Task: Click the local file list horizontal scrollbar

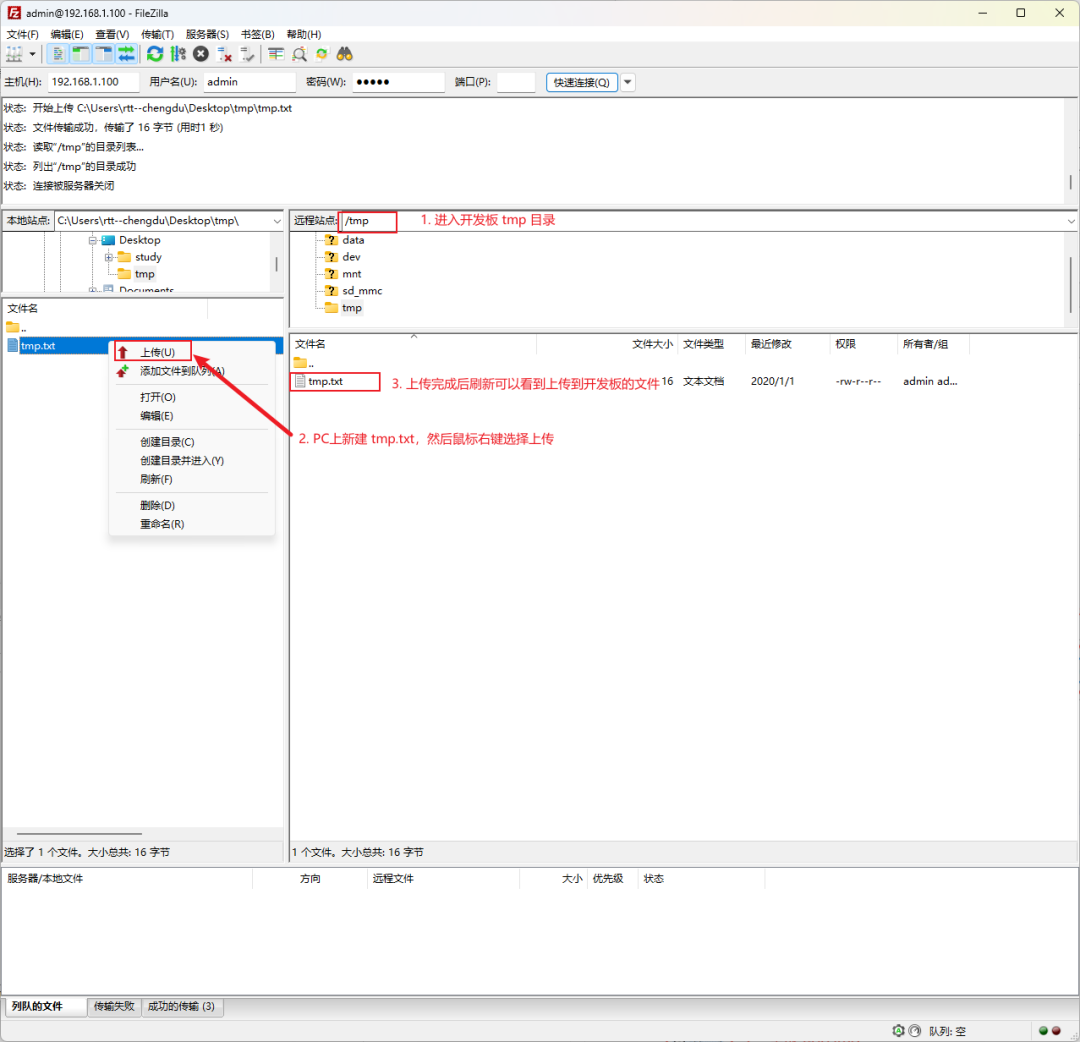Action: click(x=80, y=833)
